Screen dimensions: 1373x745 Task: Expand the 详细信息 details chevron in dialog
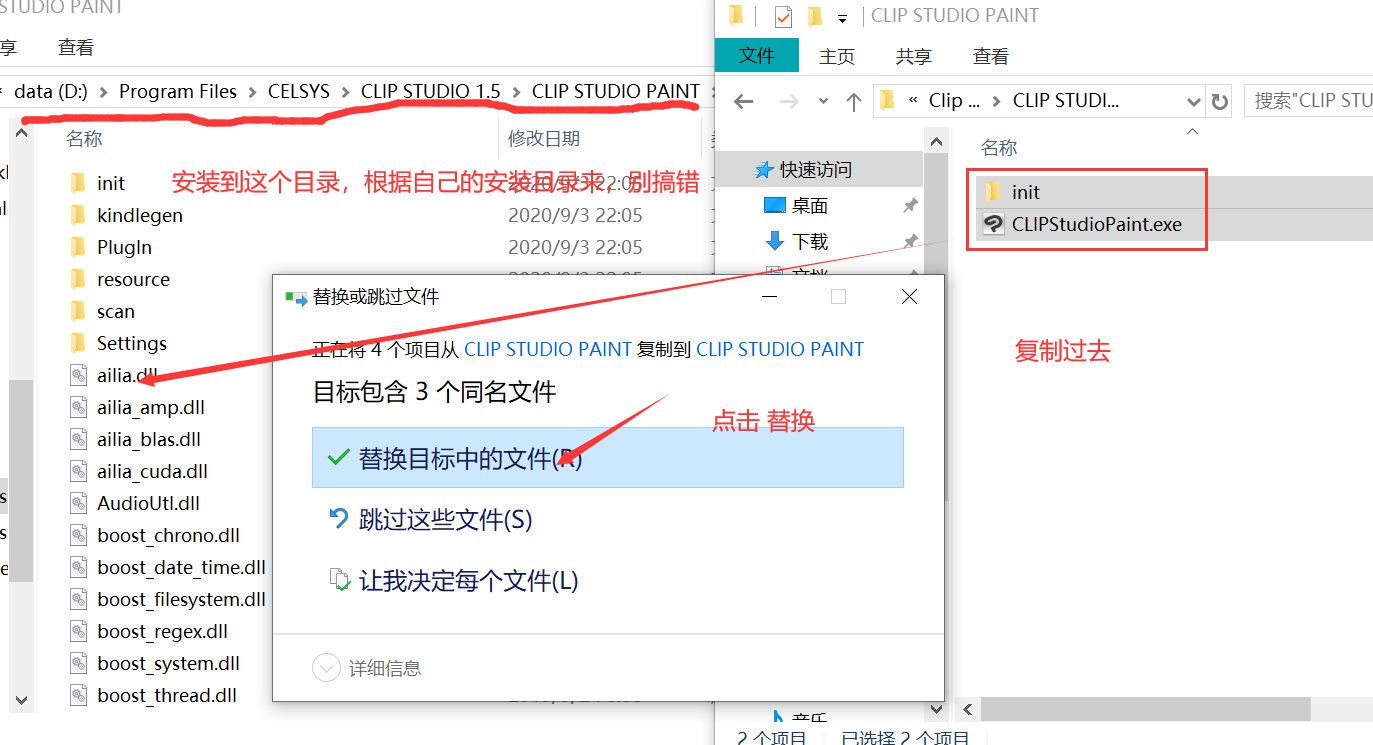click(x=327, y=668)
